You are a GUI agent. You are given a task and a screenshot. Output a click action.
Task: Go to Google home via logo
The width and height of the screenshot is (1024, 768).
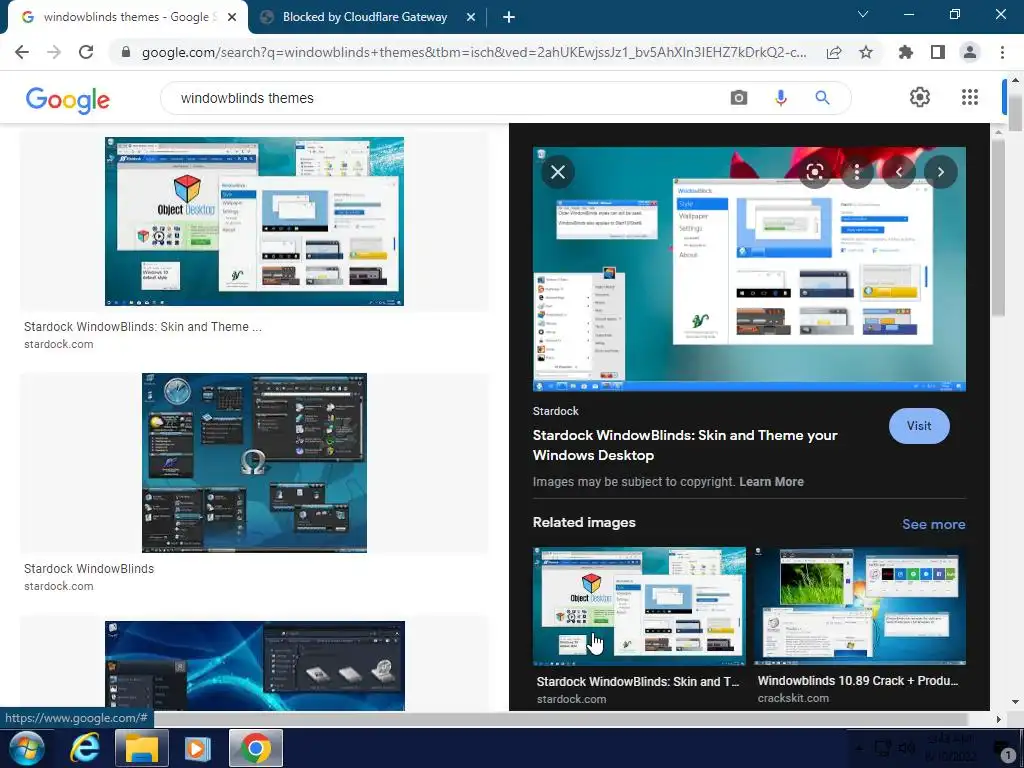click(68, 99)
